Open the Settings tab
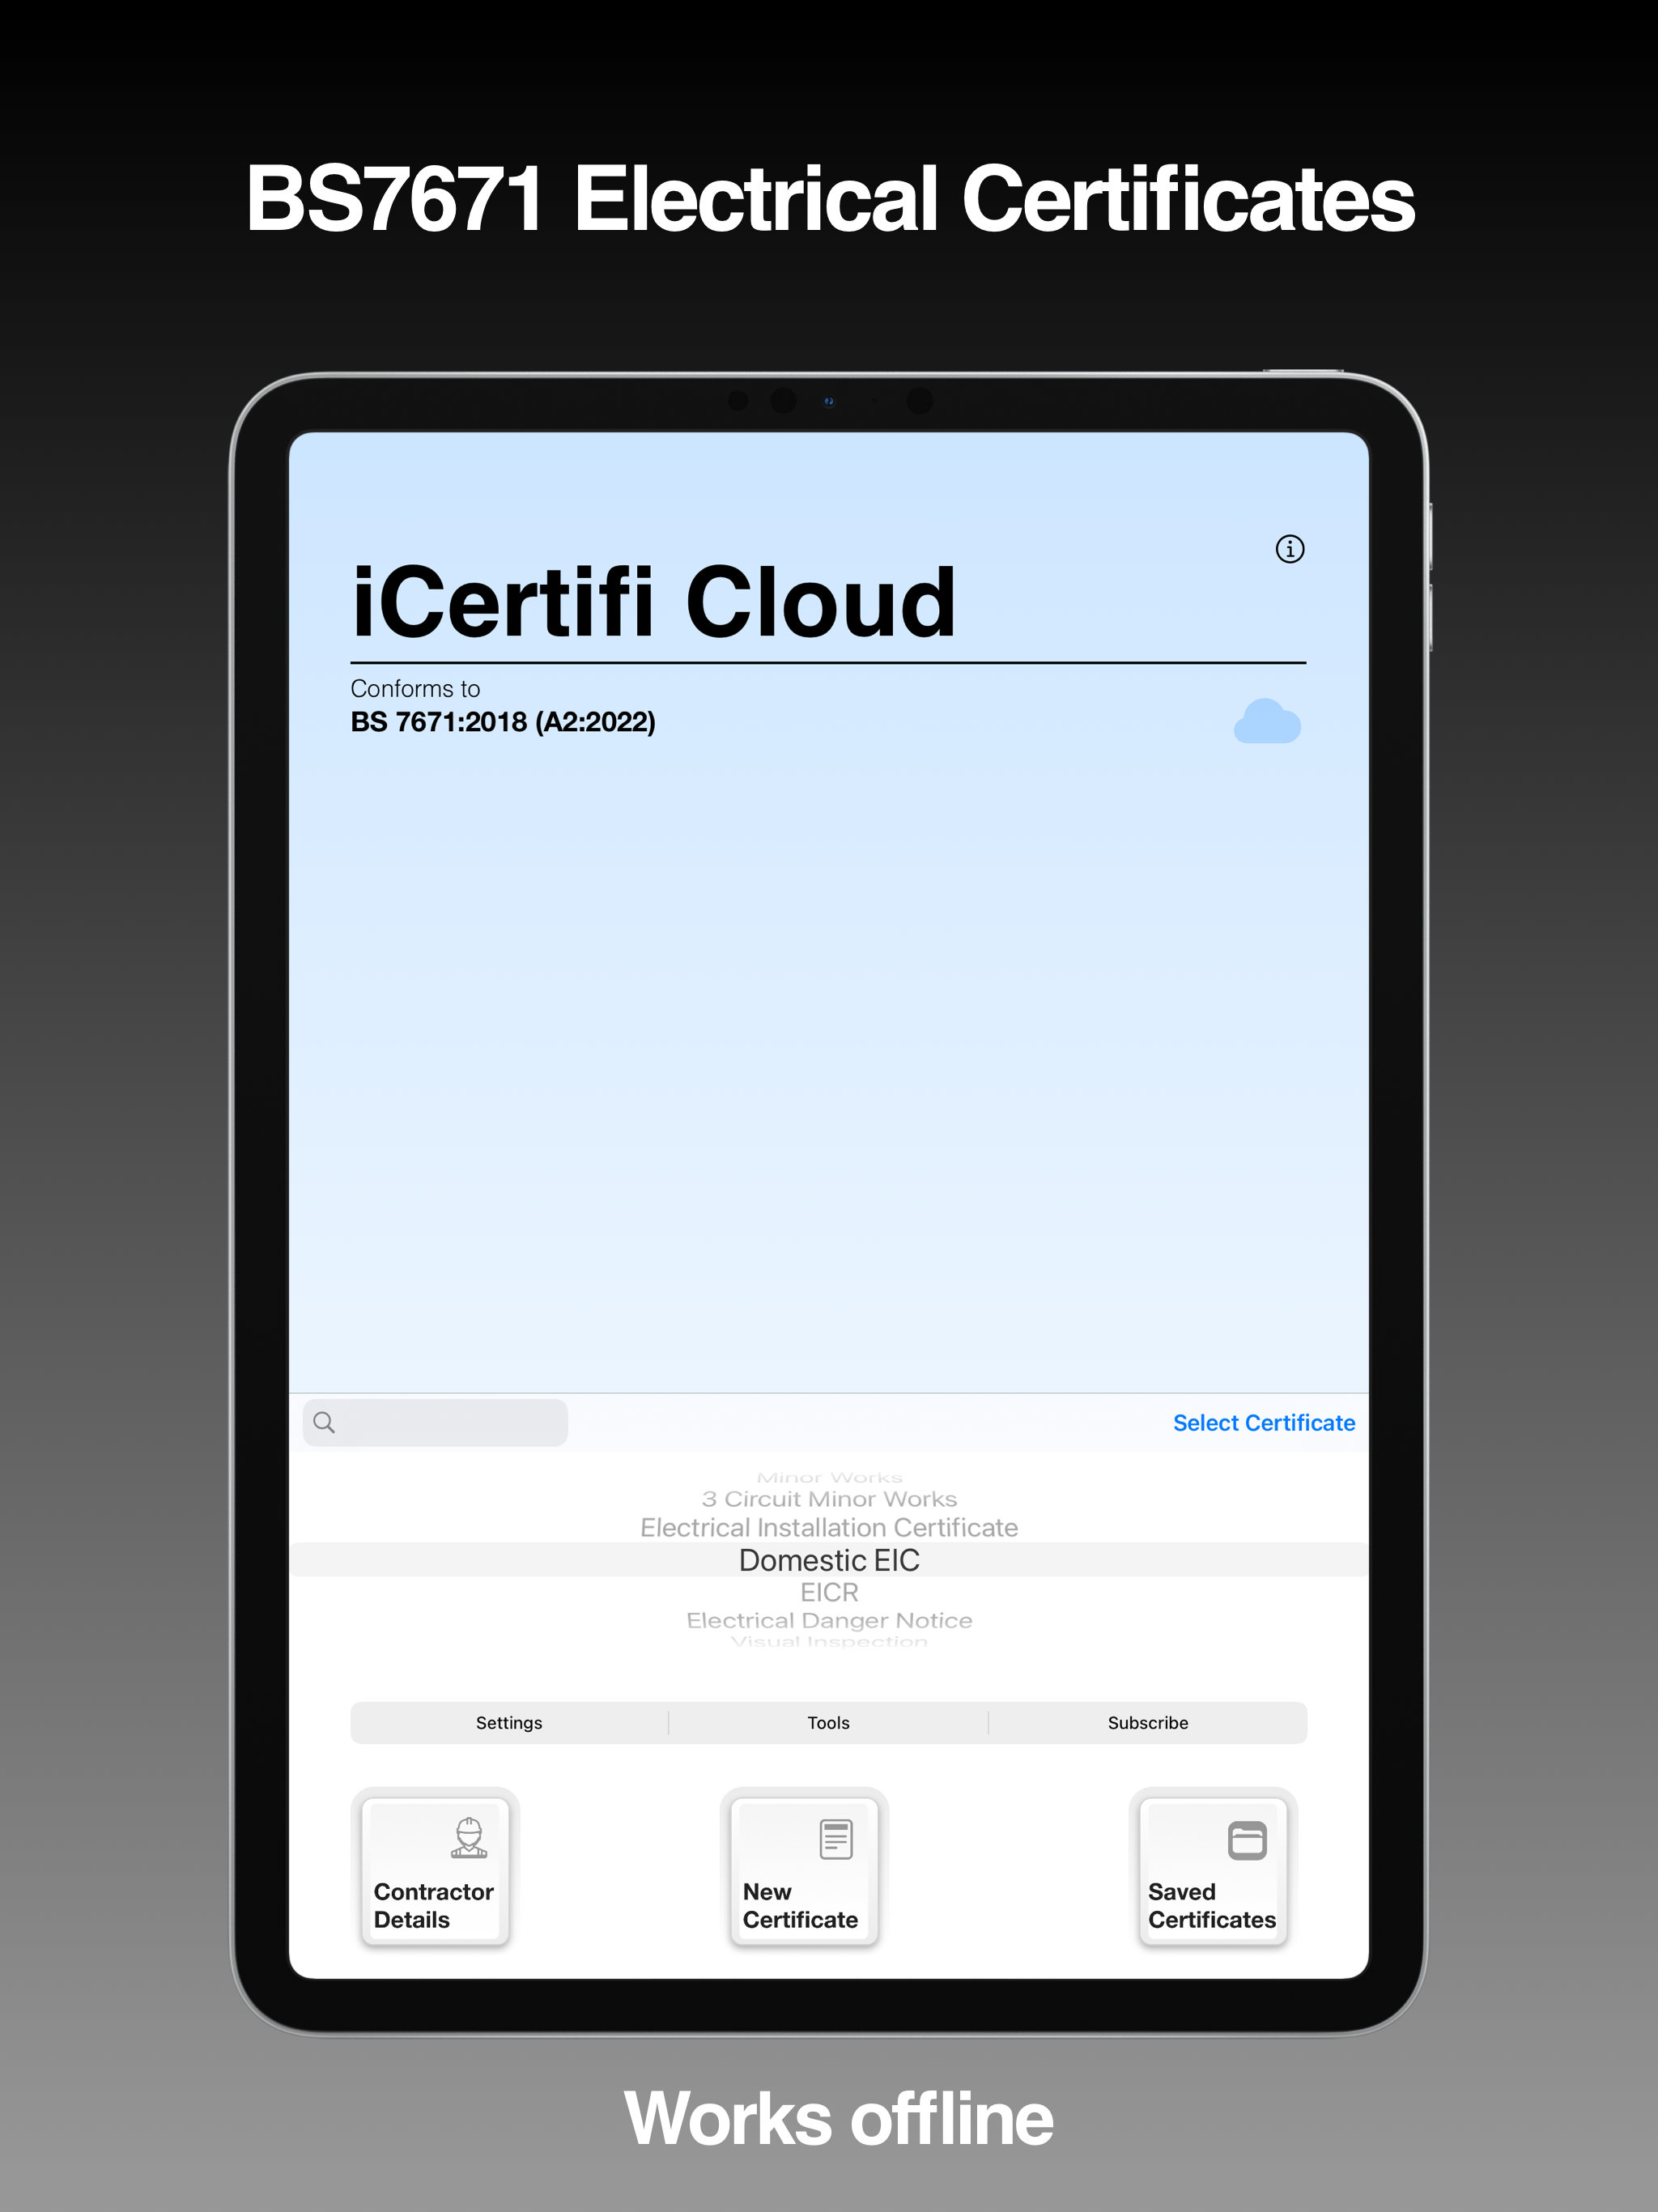The image size is (1658, 2212). (509, 1723)
